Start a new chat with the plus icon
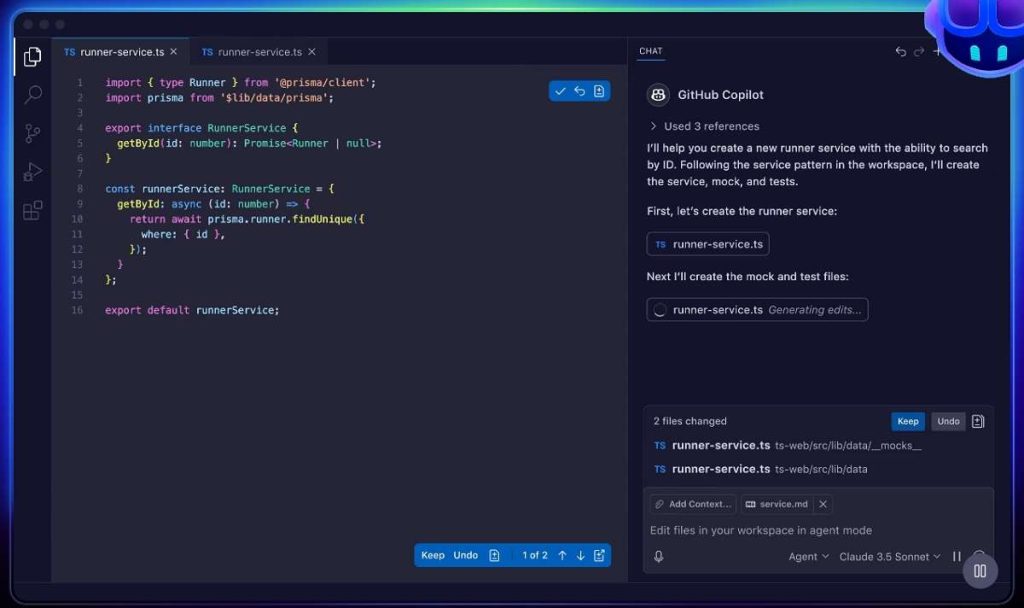Viewport: 1024px width, 608px height. (x=936, y=51)
